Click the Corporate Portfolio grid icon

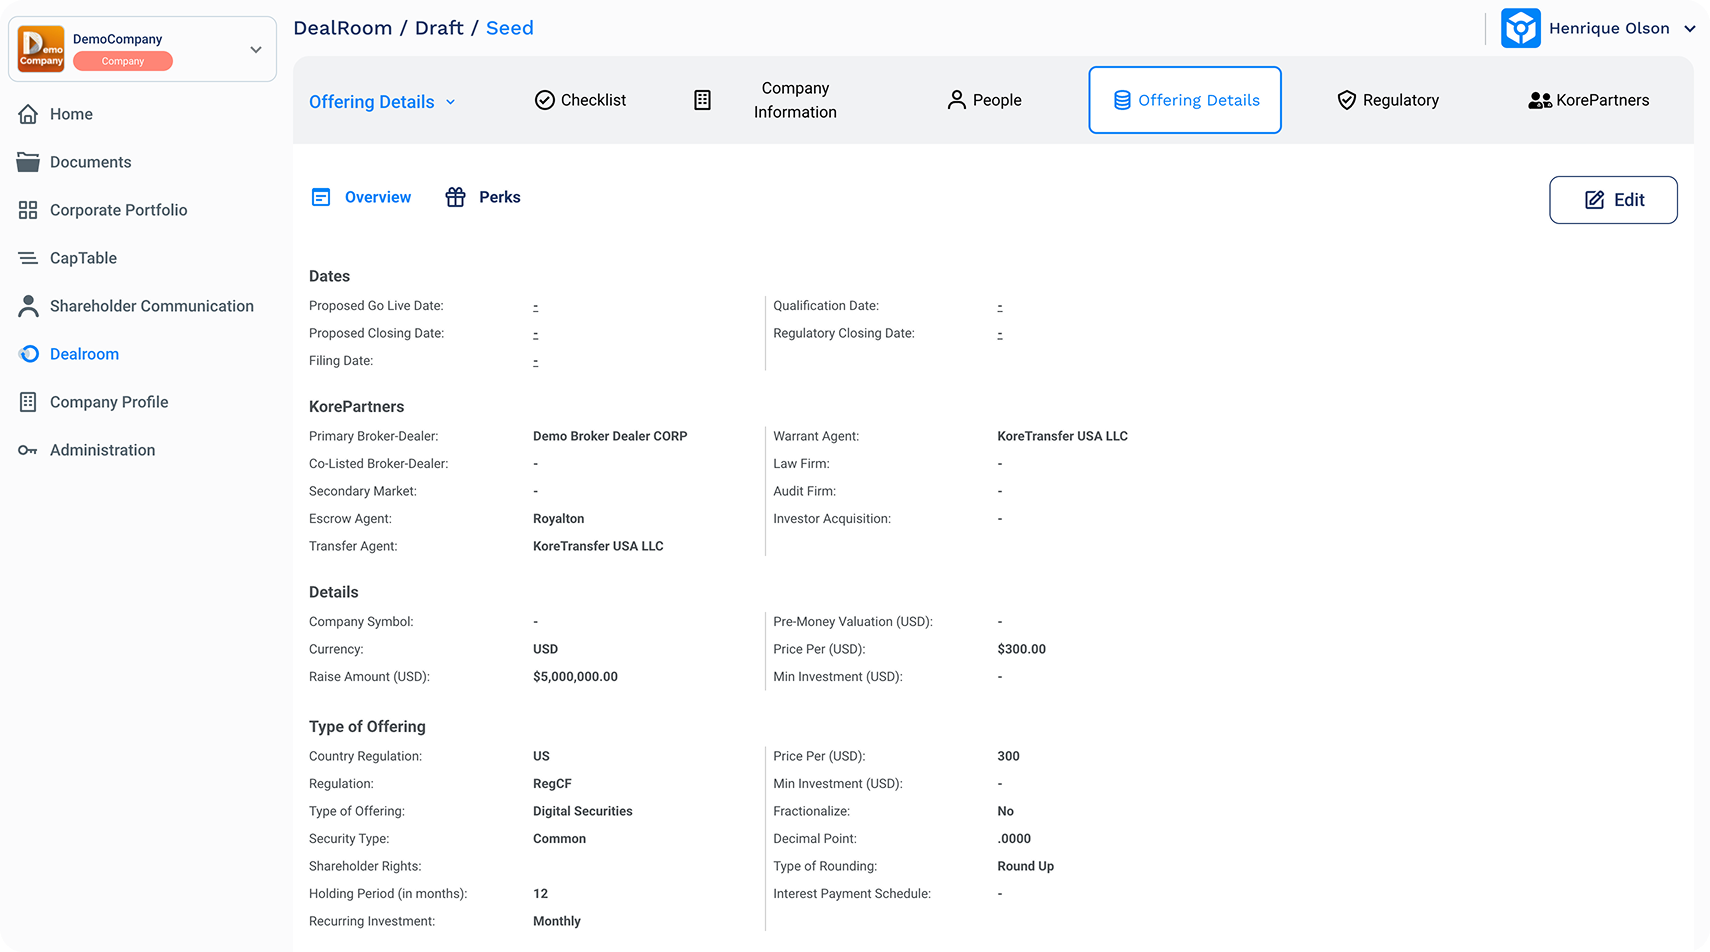pos(28,210)
